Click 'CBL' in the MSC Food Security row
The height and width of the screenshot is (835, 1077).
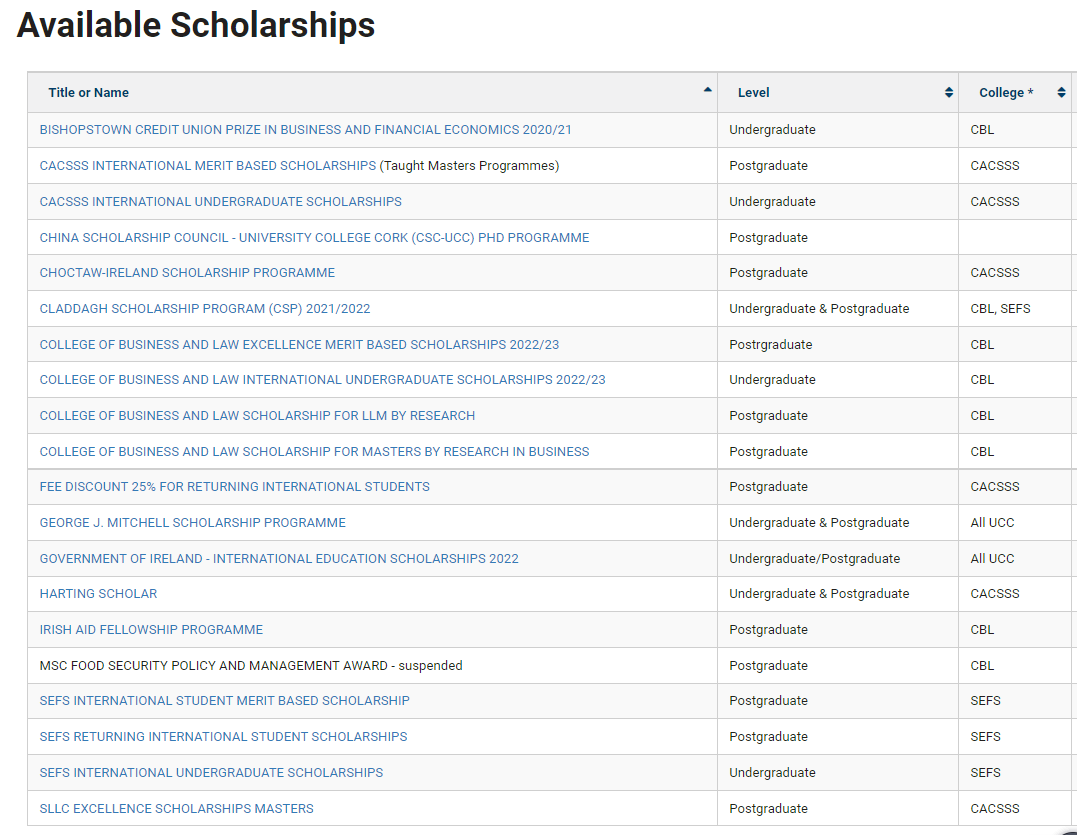982,665
